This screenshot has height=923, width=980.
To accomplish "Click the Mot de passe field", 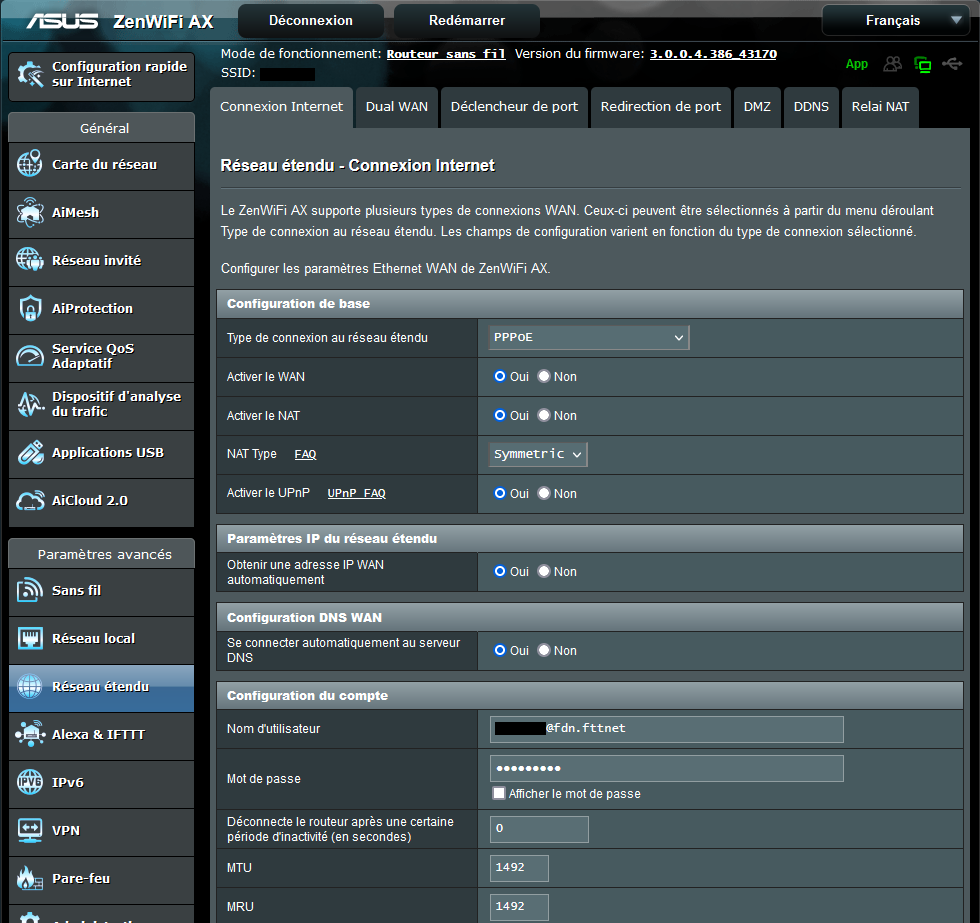I will [x=666, y=768].
